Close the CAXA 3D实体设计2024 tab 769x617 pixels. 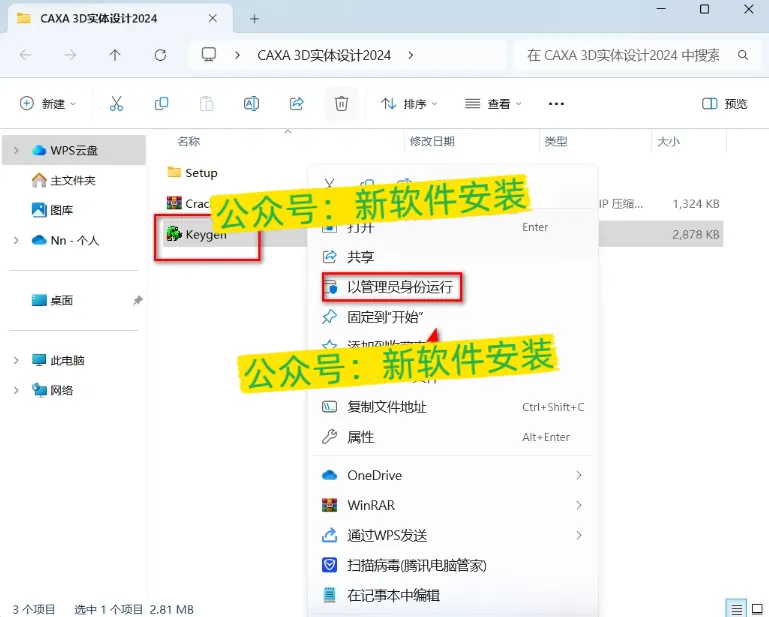(212, 18)
